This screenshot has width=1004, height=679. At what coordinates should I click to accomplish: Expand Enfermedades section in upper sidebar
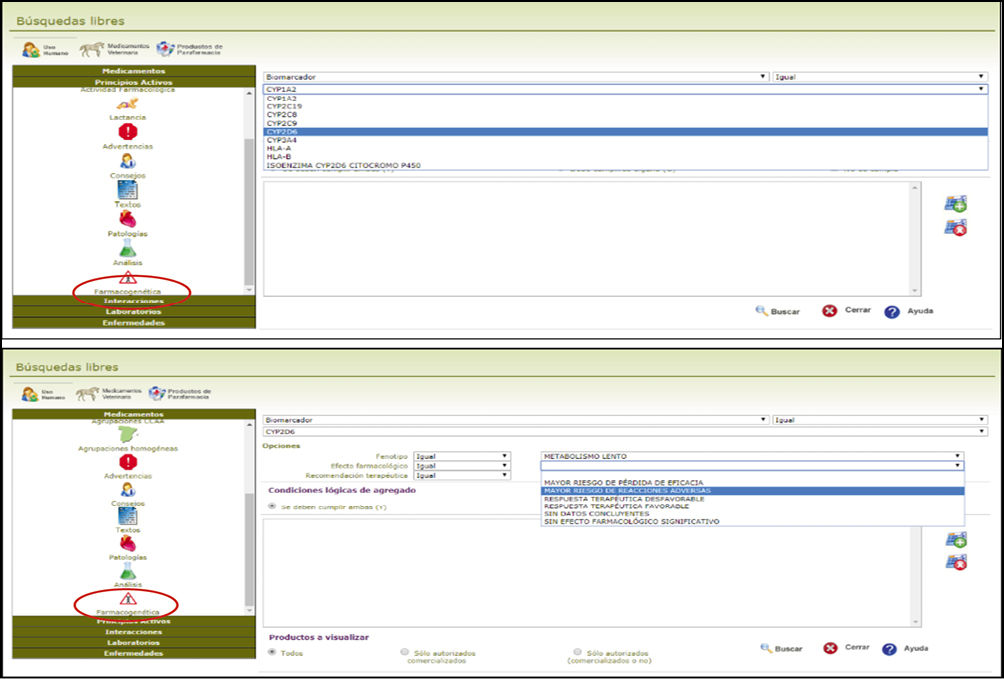(x=133, y=322)
